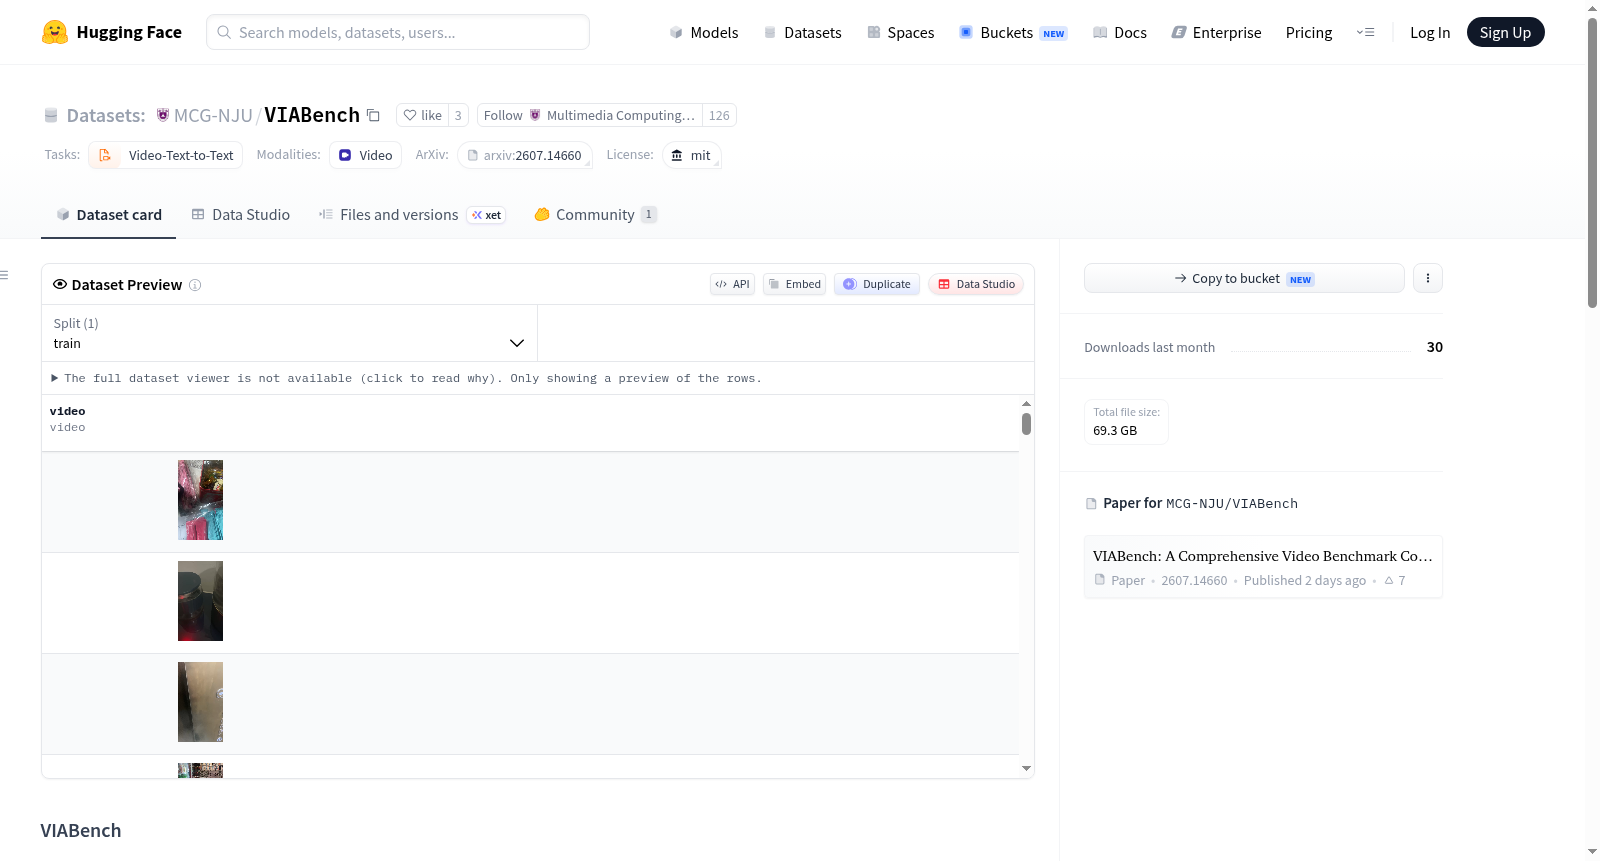Open the third video preview thumbnail

(x=200, y=702)
